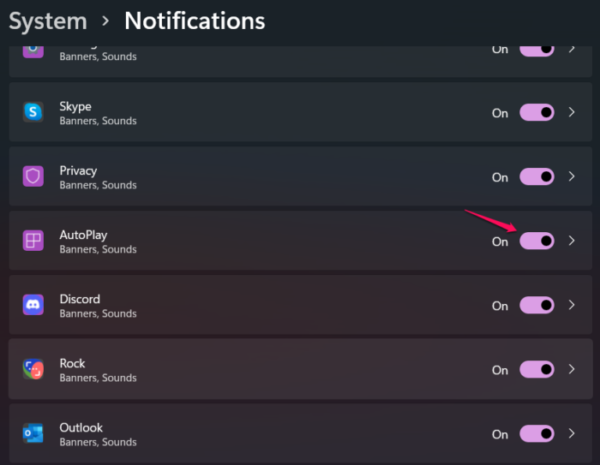Switch off Discord notifications toggle
The height and width of the screenshot is (465, 600).
point(537,305)
